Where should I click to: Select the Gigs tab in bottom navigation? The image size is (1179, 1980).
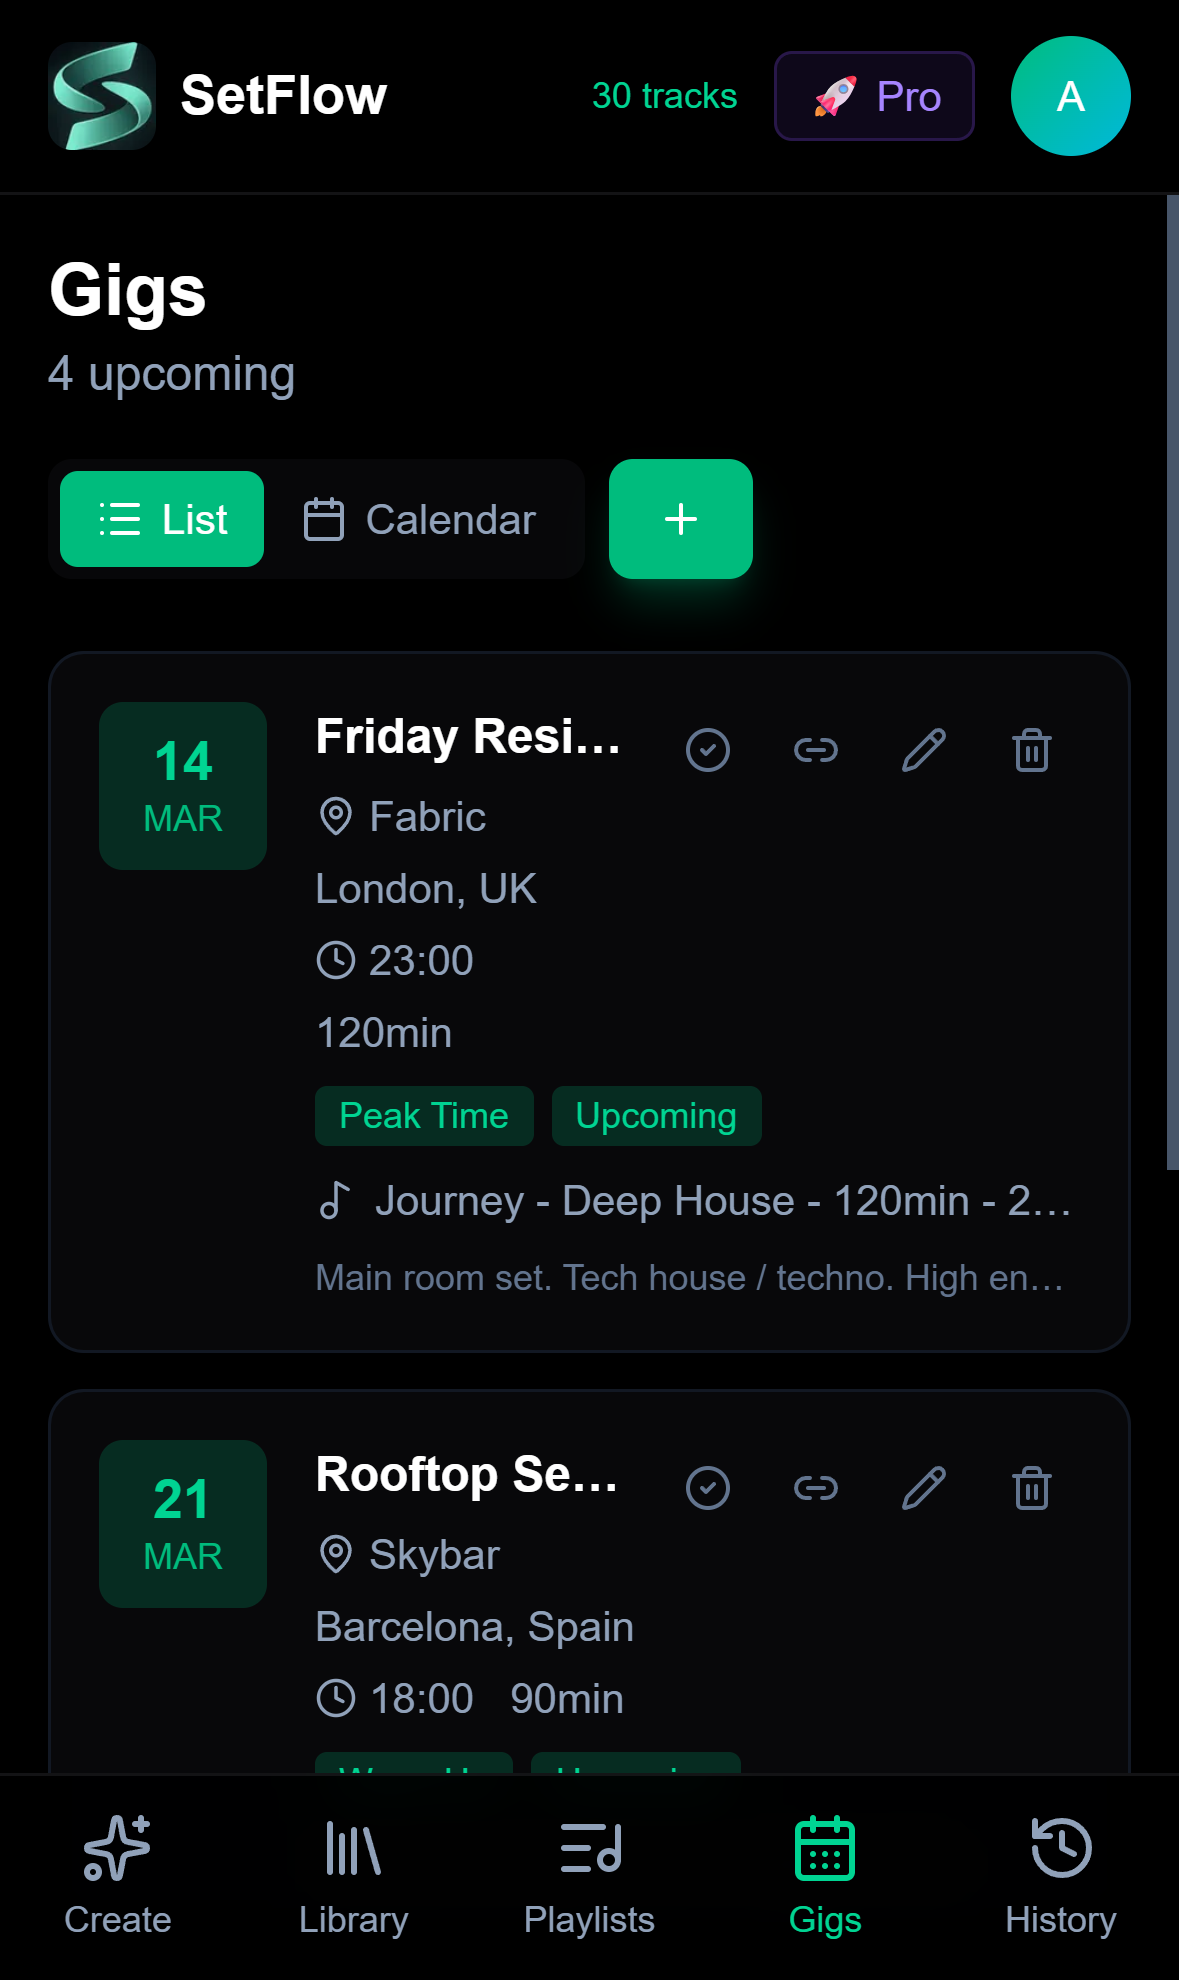tap(825, 1877)
